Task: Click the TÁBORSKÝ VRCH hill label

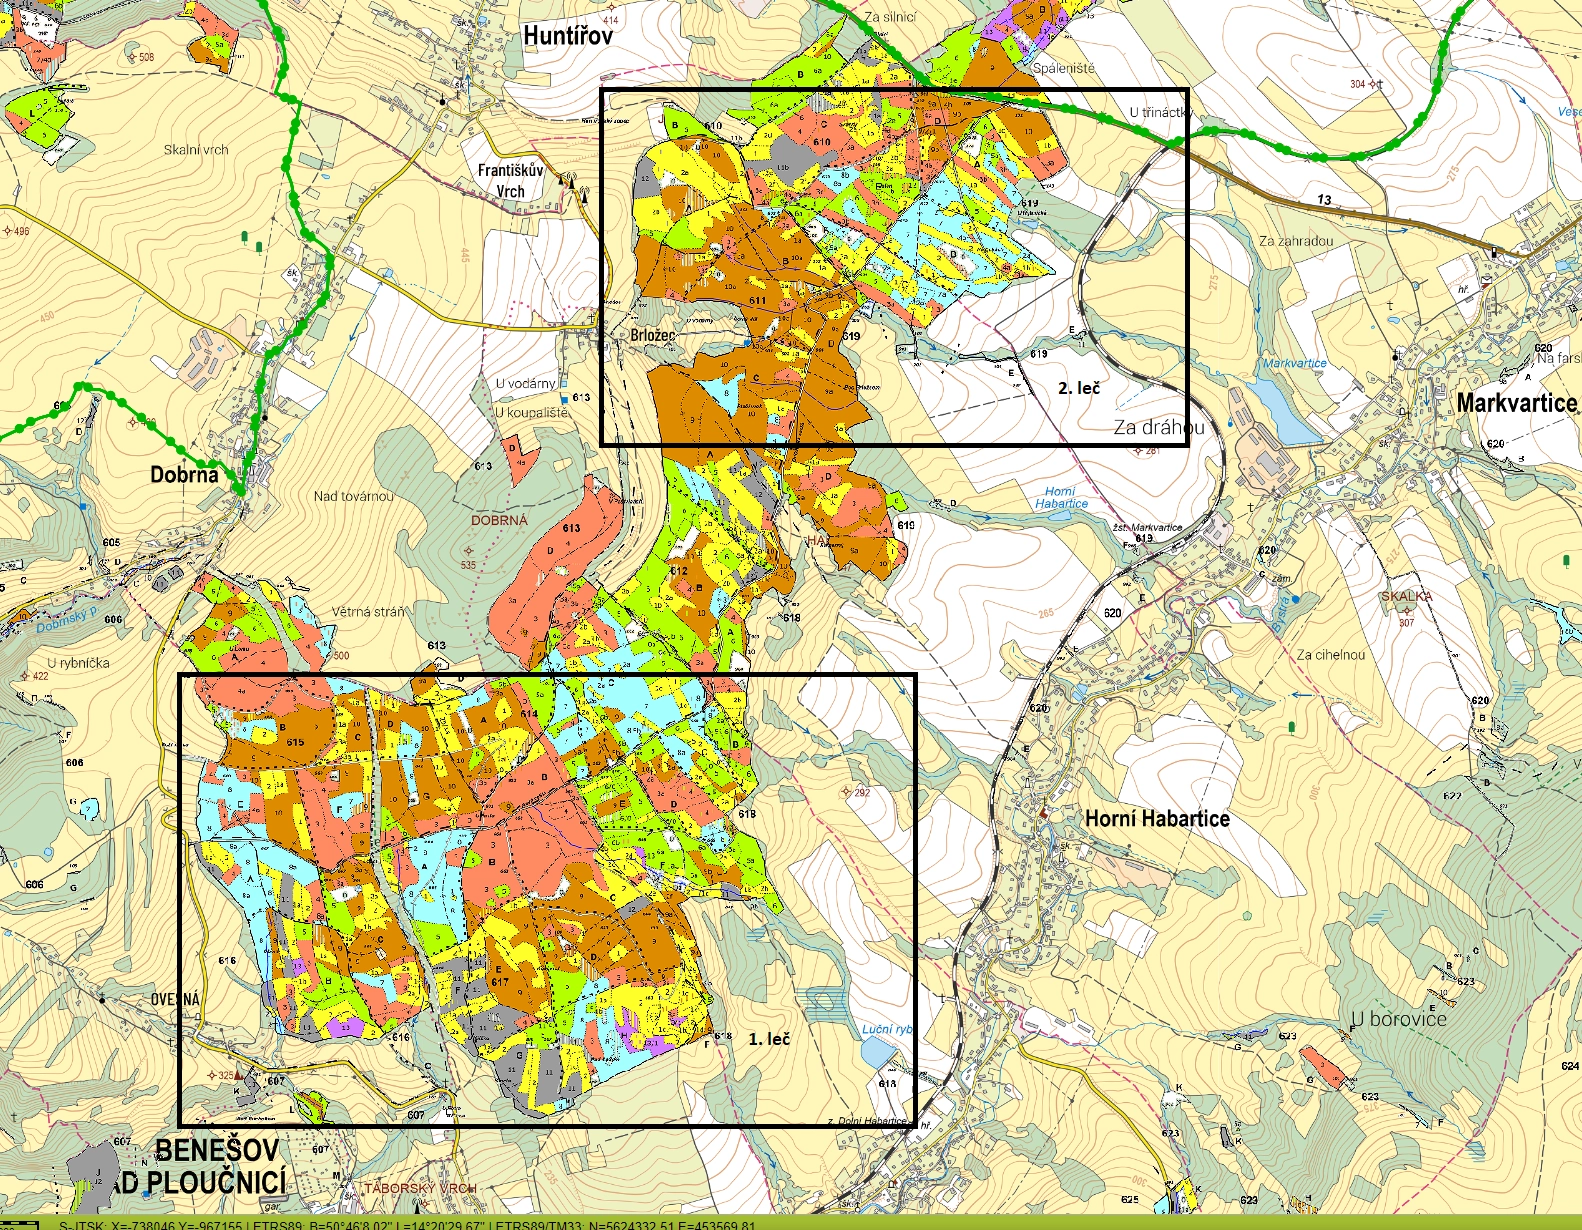Action: point(419,1188)
